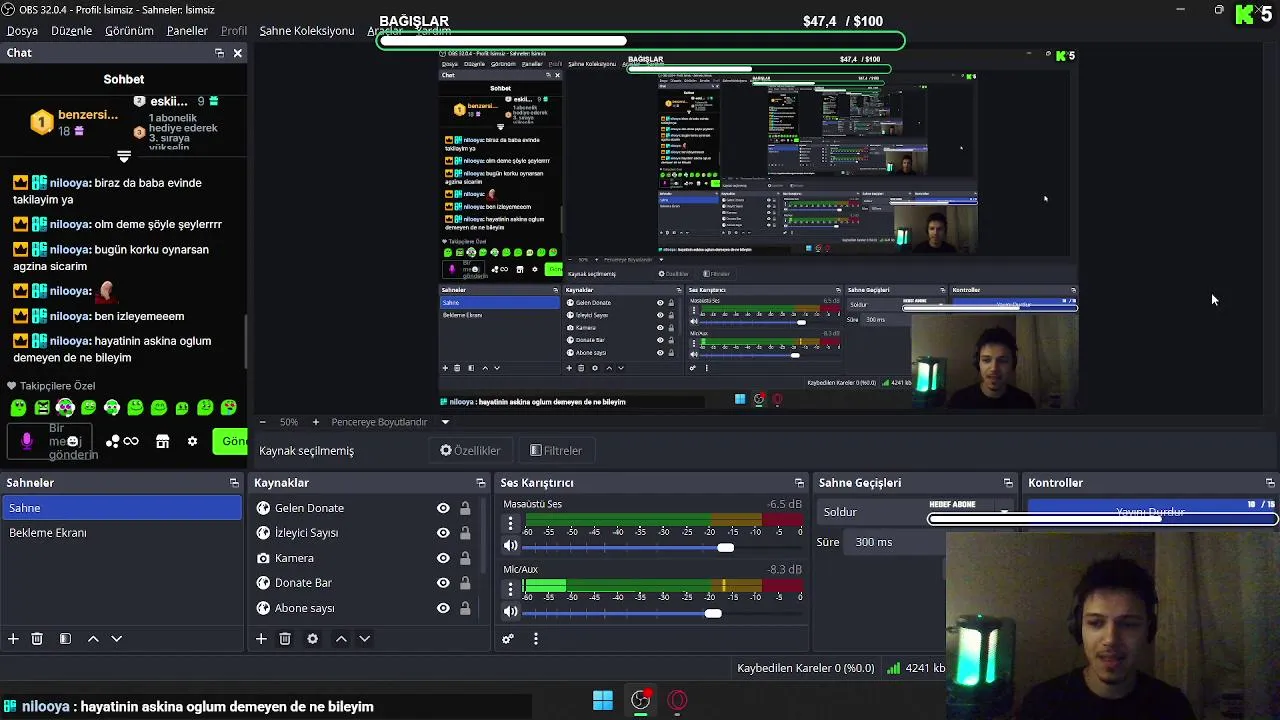Image resolution: width=1280 pixels, height=720 pixels.
Task: Open source properties gear in Kaynaklar toolbar
Action: [x=312, y=639]
